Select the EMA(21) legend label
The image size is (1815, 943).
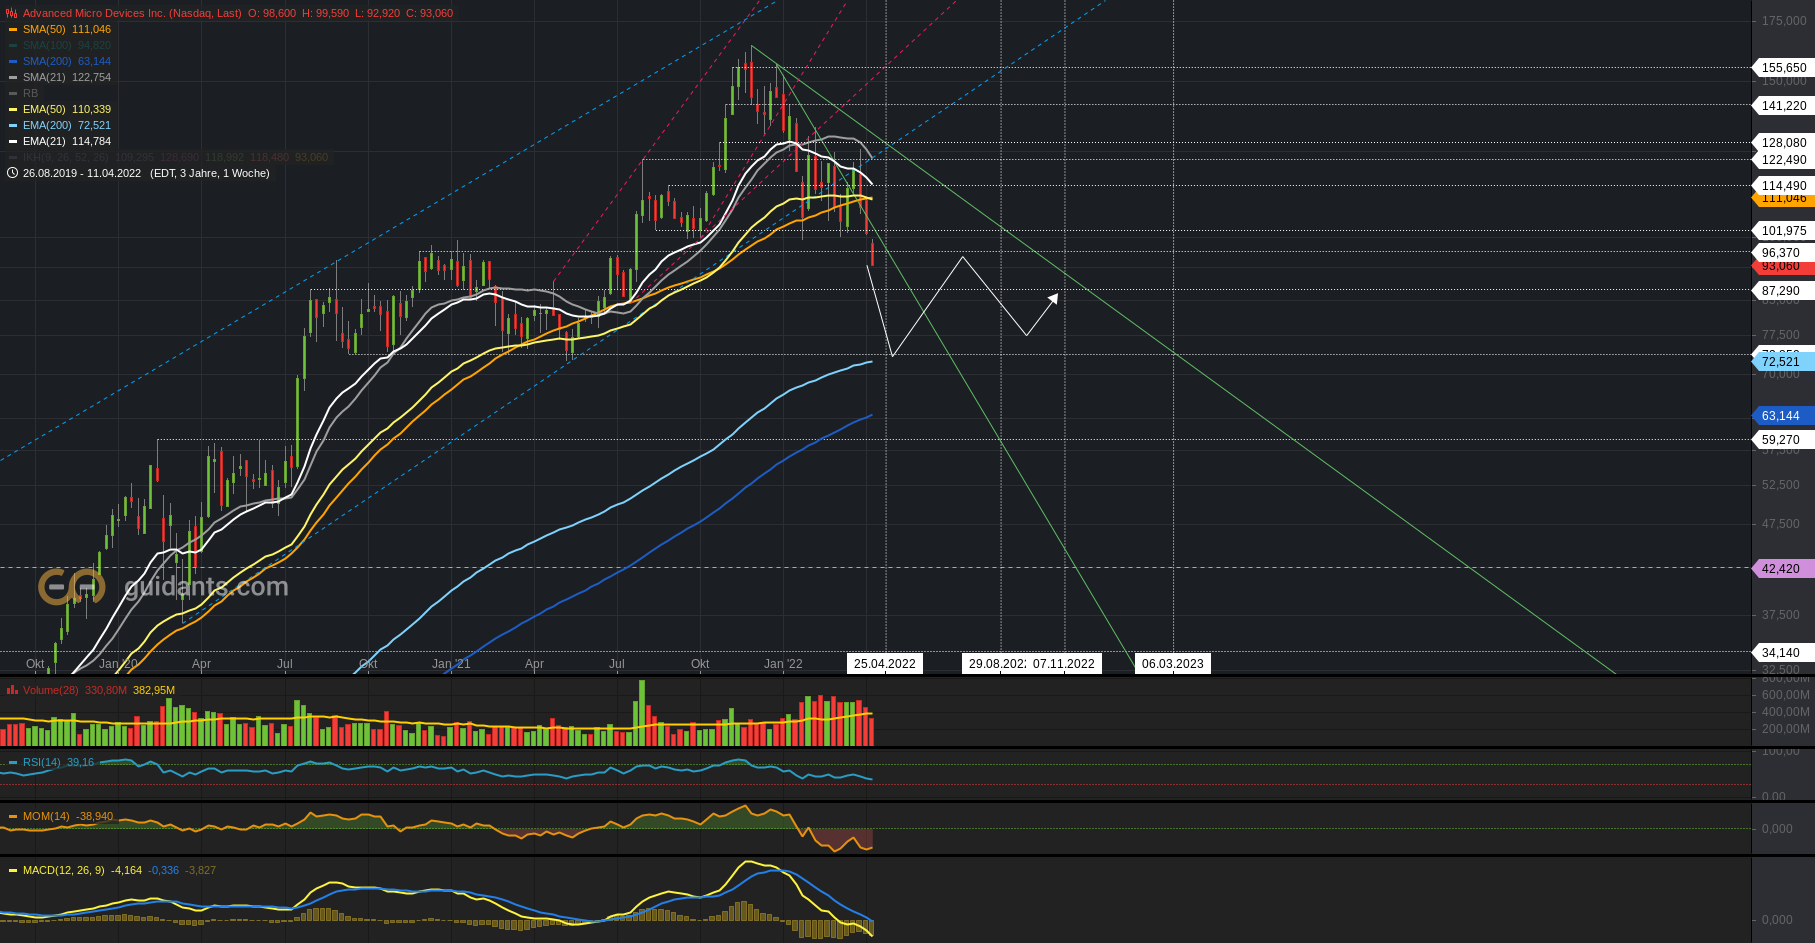[x=44, y=141]
